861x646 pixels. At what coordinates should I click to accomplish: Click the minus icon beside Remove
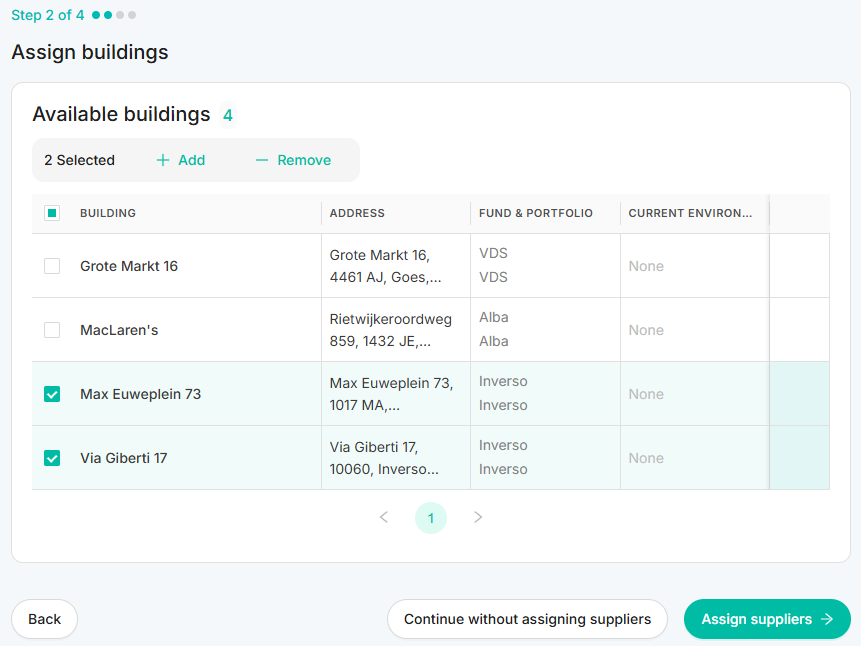(x=262, y=160)
